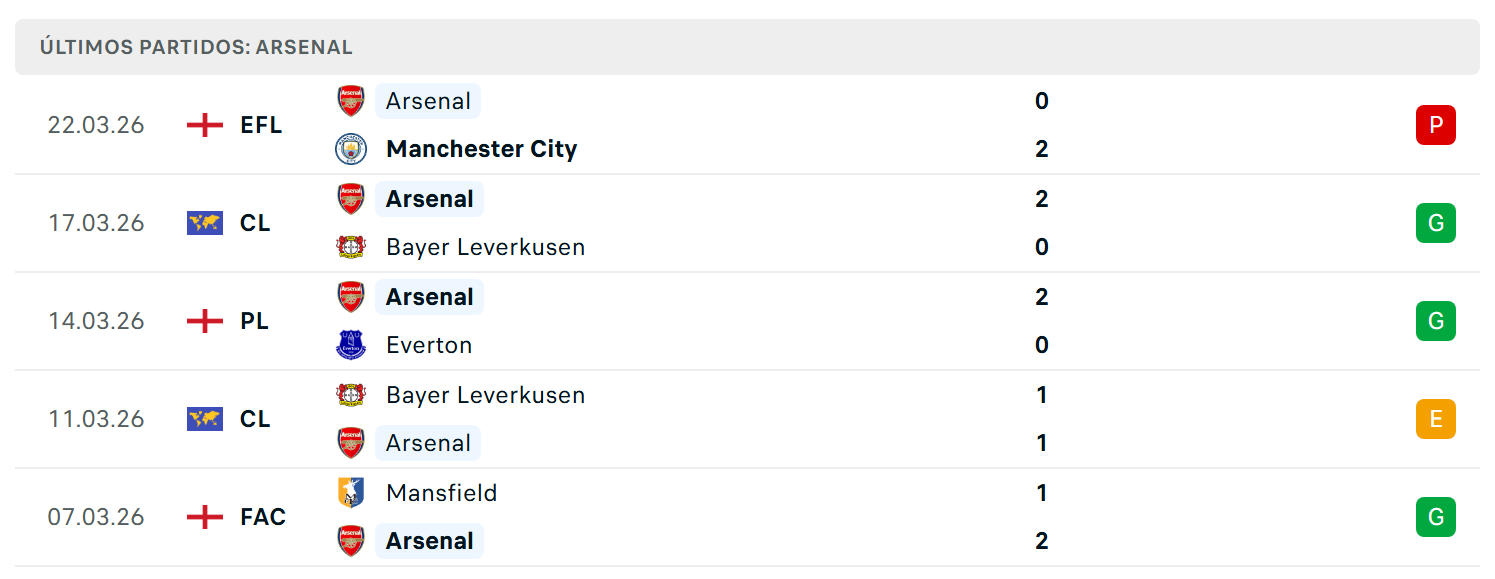Click Champions League flag icon for 17.03.26
Viewport: 1495px width, 579px height.
(205, 223)
